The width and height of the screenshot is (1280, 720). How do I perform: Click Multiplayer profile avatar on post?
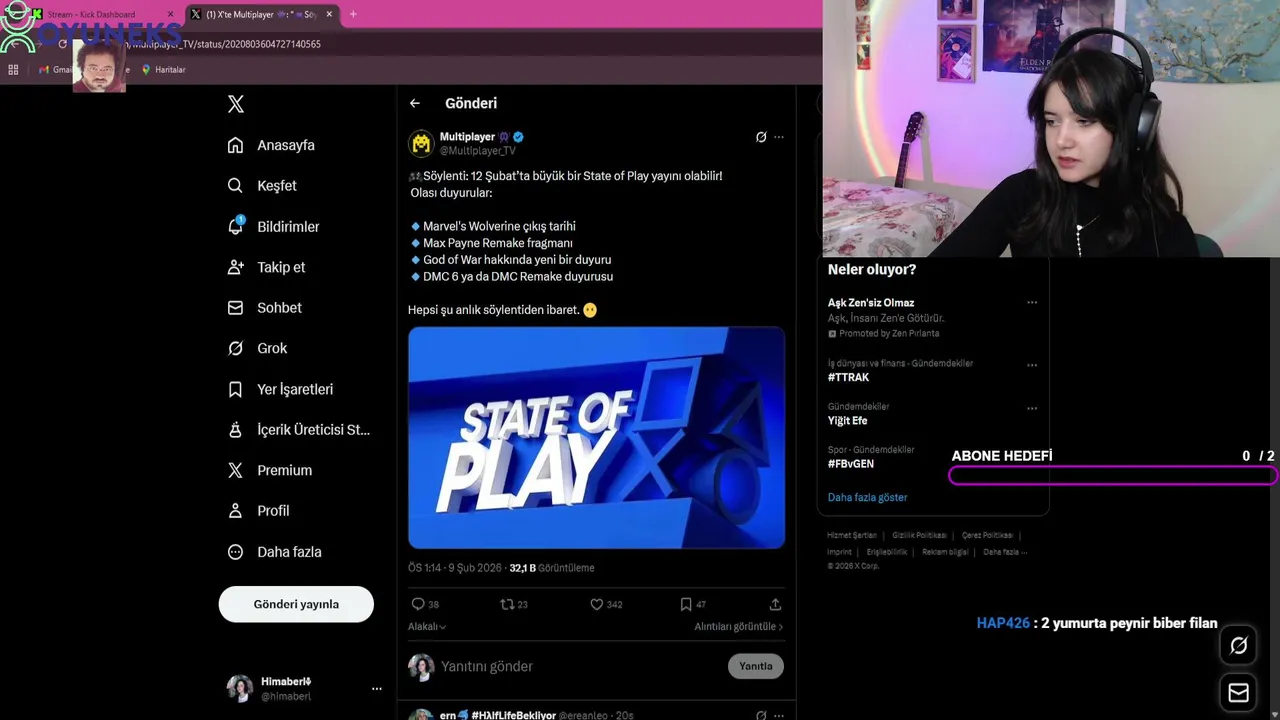tap(421, 143)
